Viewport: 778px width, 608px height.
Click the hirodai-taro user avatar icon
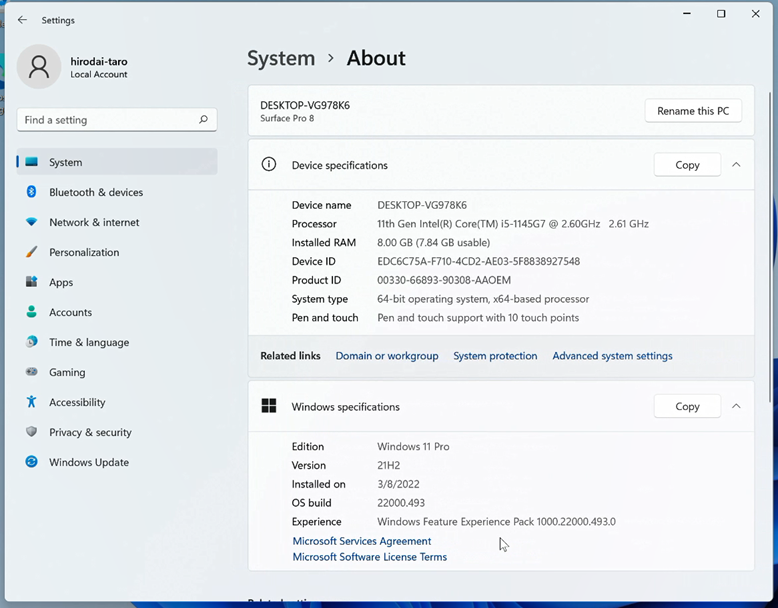(x=39, y=67)
